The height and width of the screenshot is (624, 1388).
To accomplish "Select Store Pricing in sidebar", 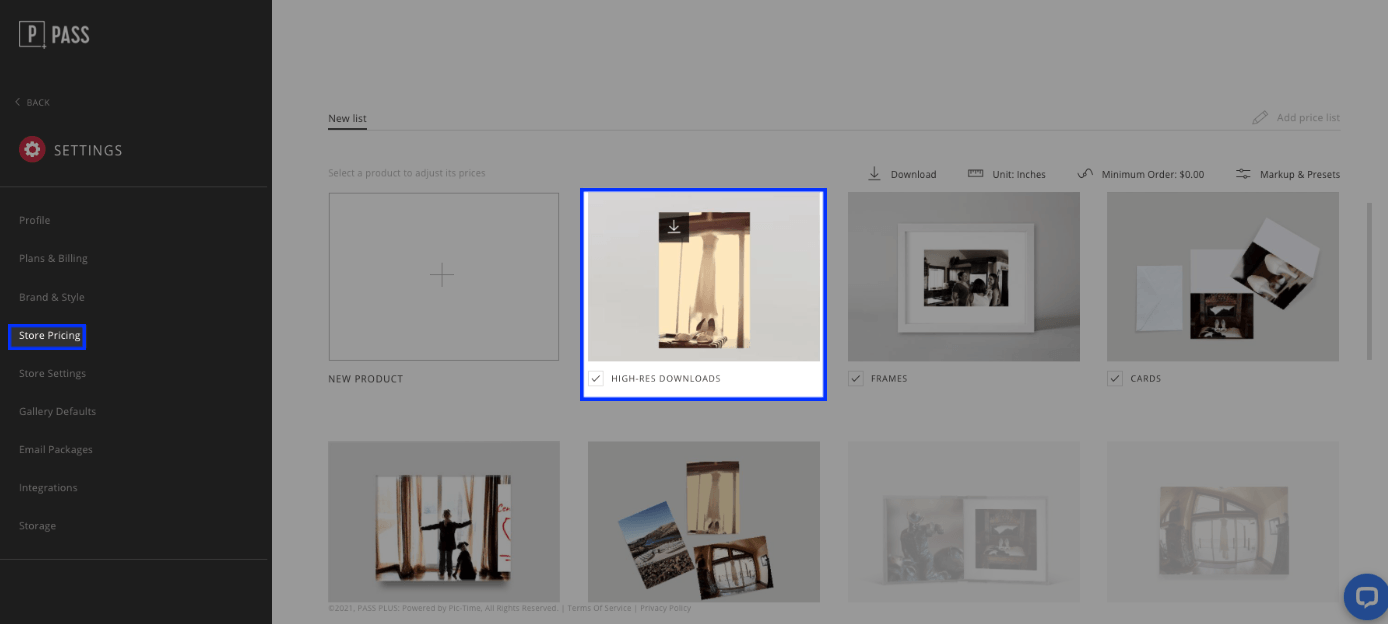I will click(x=49, y=335).
